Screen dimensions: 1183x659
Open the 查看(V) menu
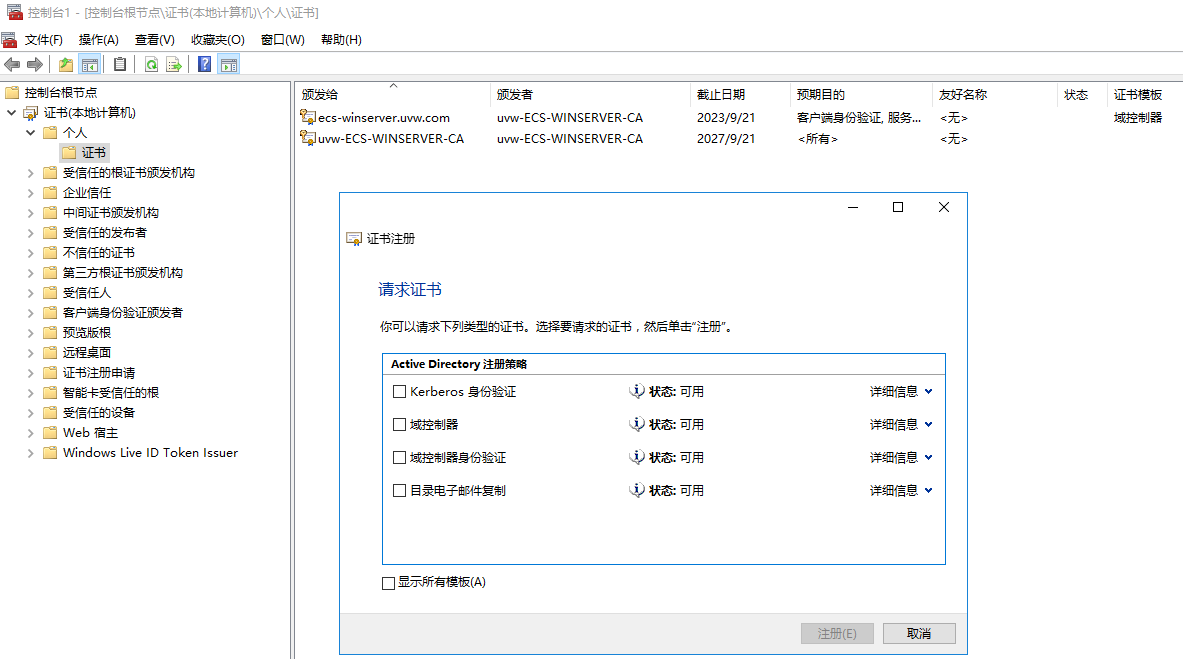155,39
